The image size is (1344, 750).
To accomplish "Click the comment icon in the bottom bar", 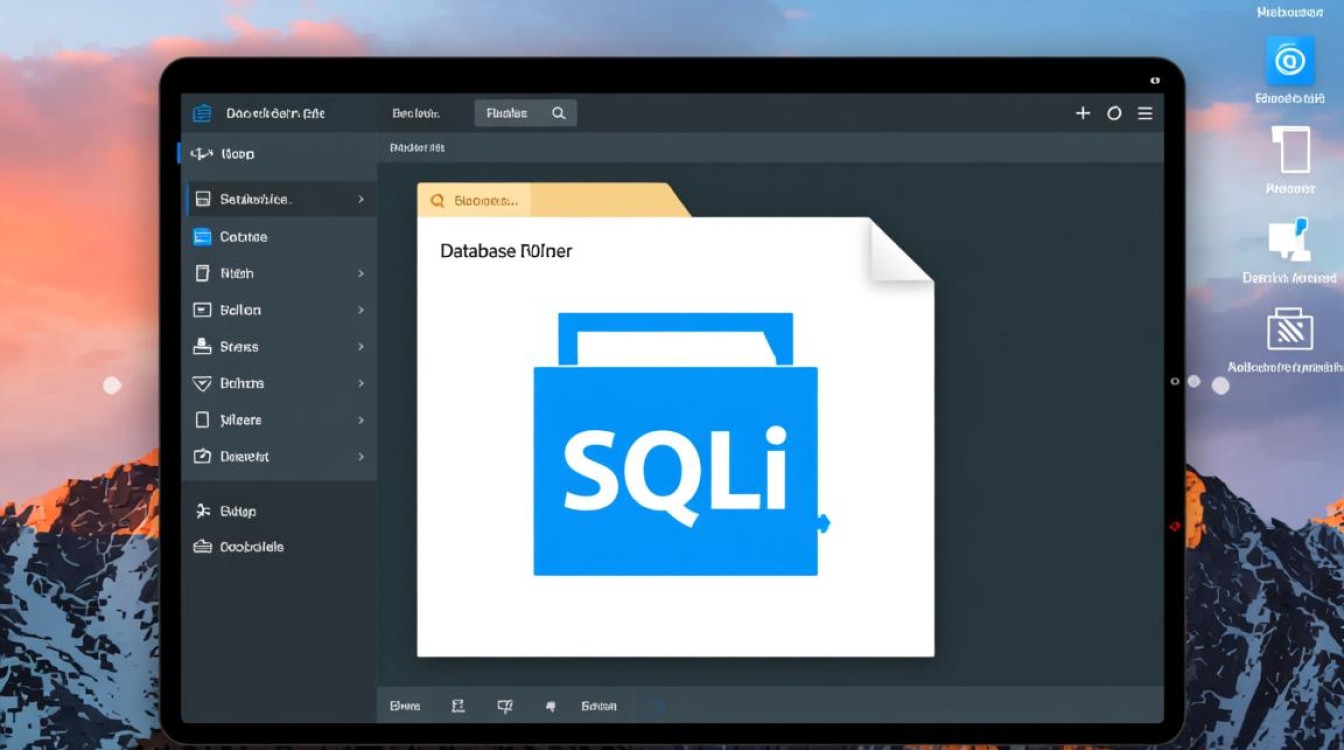I will (505, 706).
